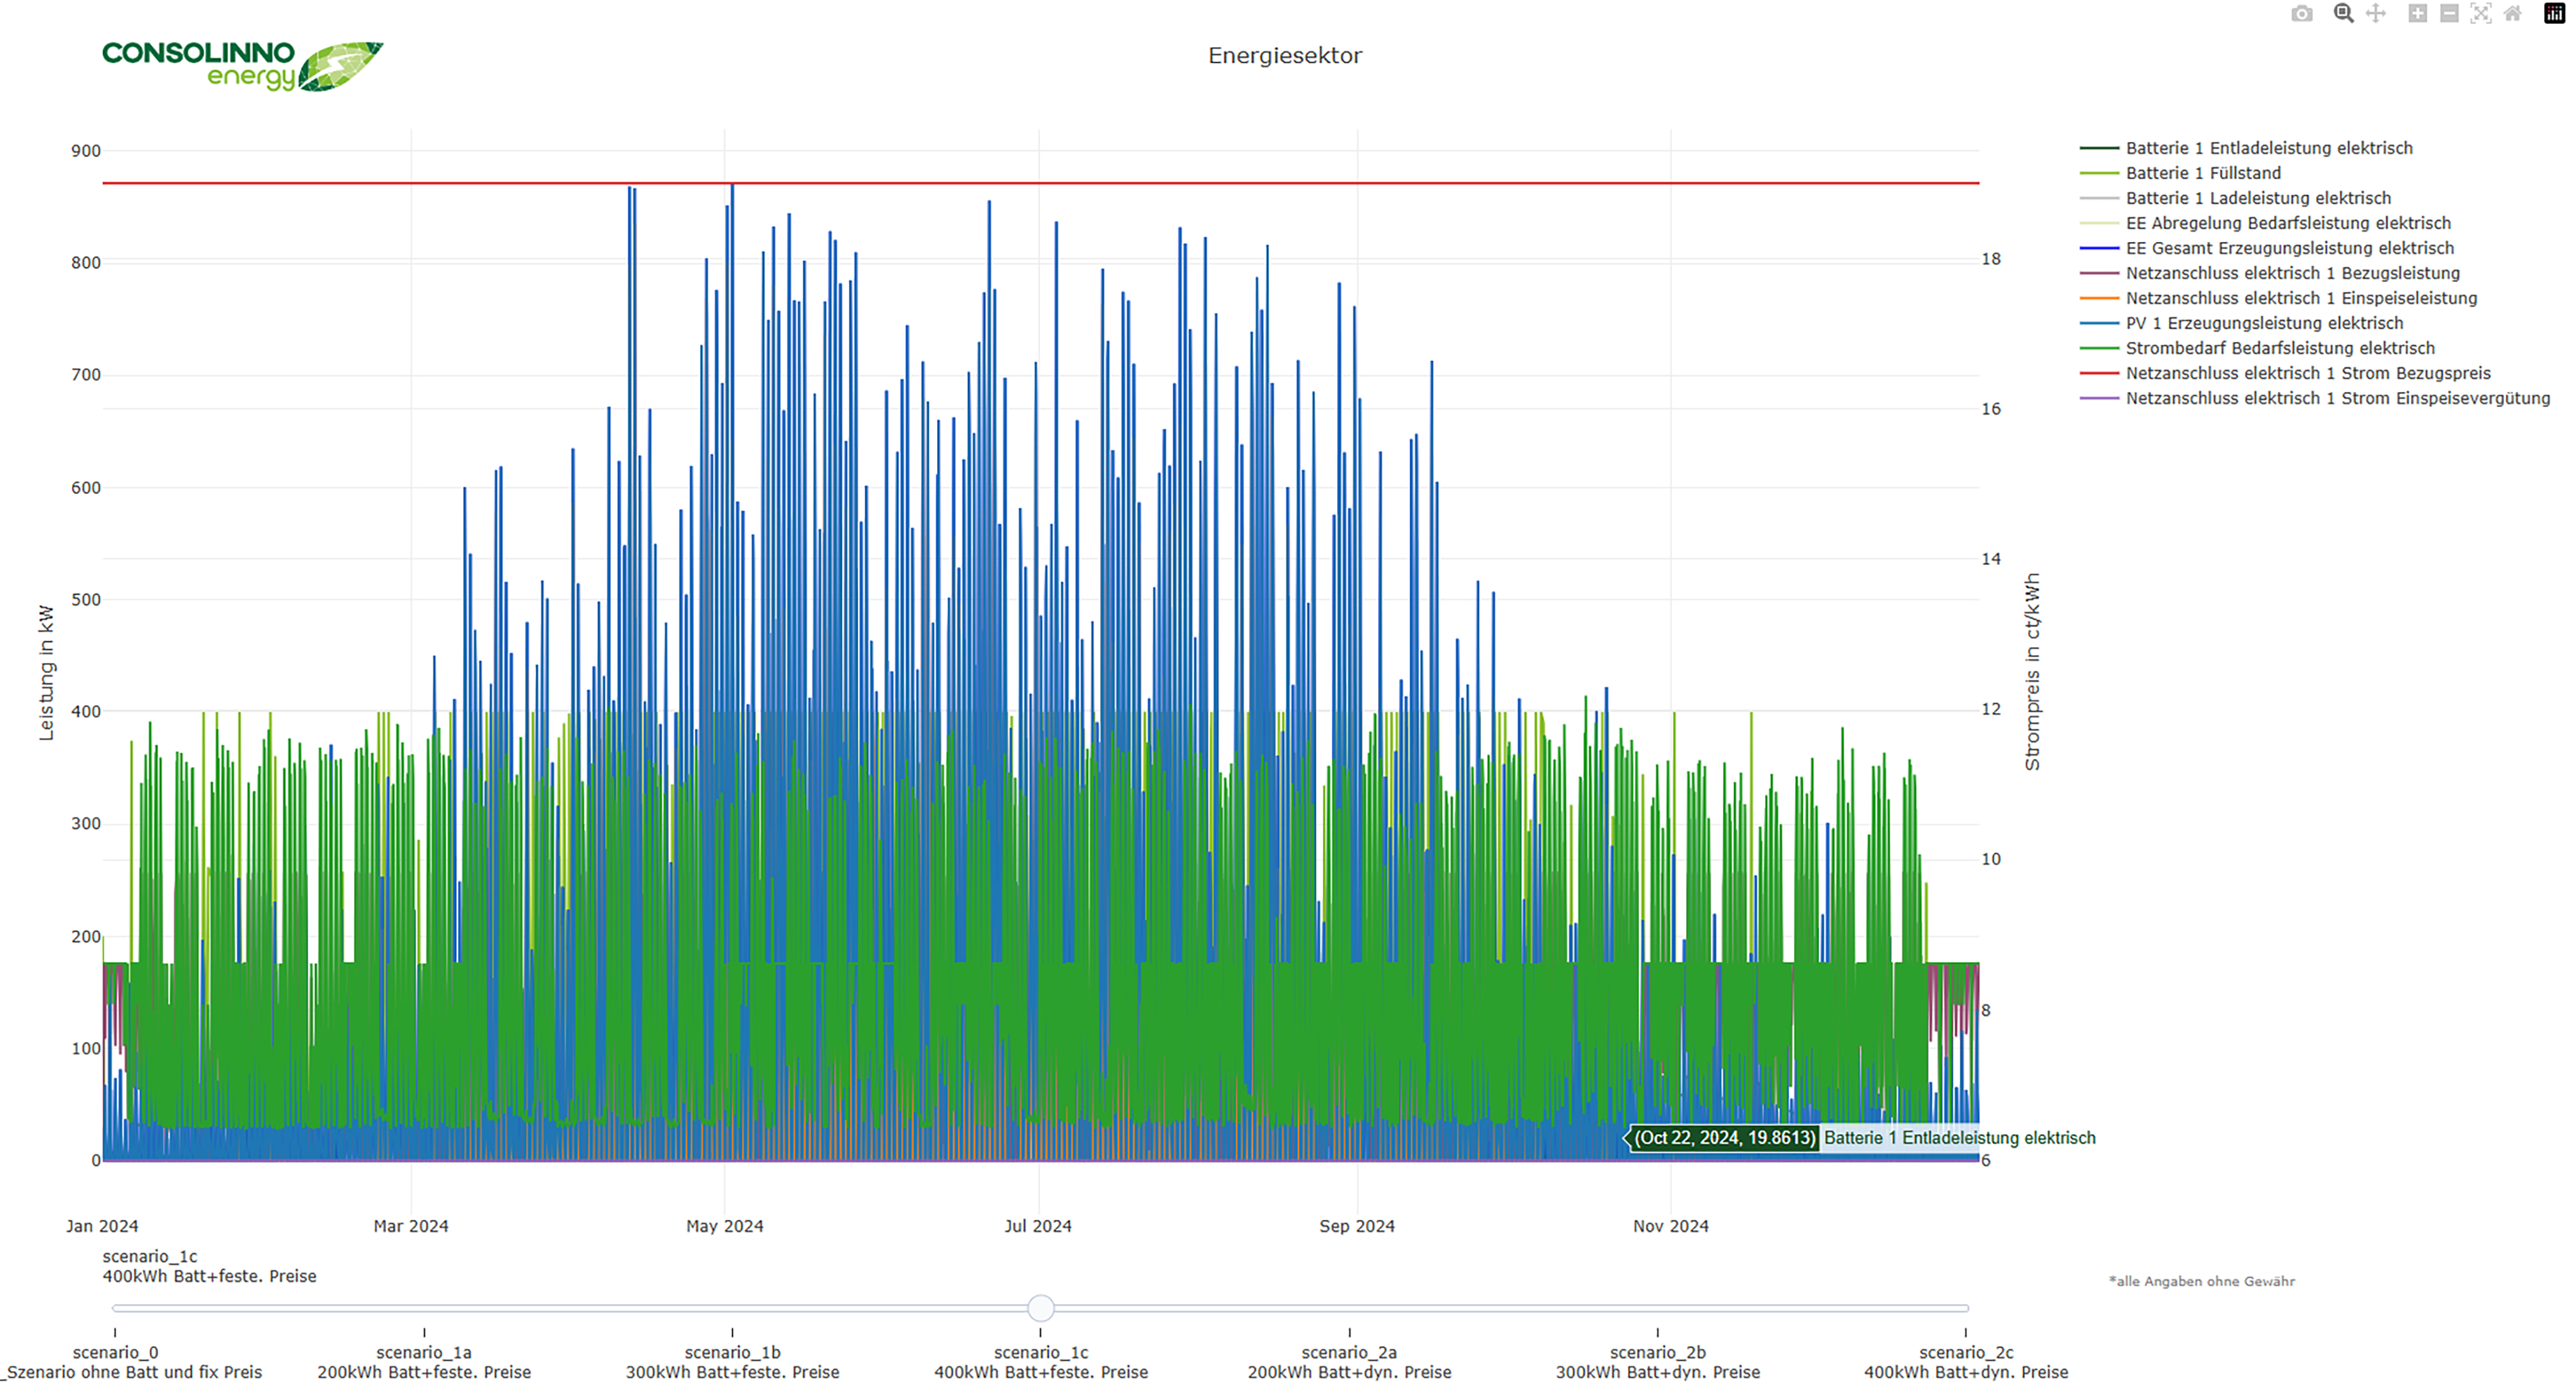Click the Zoom out minus icon
This screenshot has height=1394, width=2576.
point(2449,13)
